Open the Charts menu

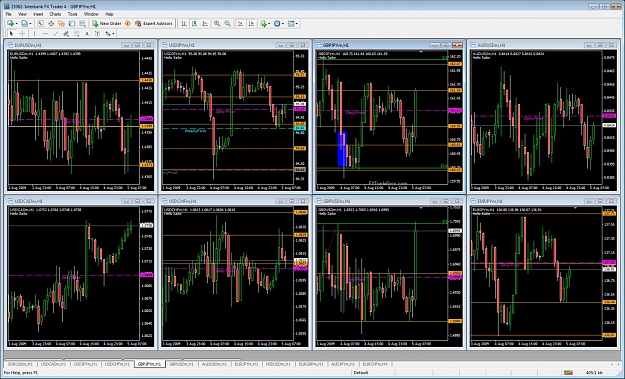[x=55, y=14]
